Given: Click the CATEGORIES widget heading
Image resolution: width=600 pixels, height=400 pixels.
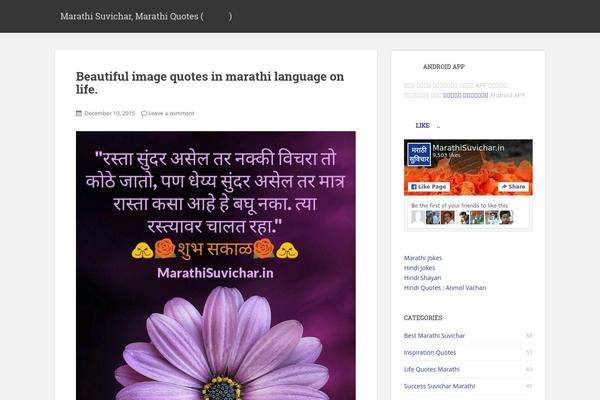Looking at the screenshot, I should click(423, 318).
